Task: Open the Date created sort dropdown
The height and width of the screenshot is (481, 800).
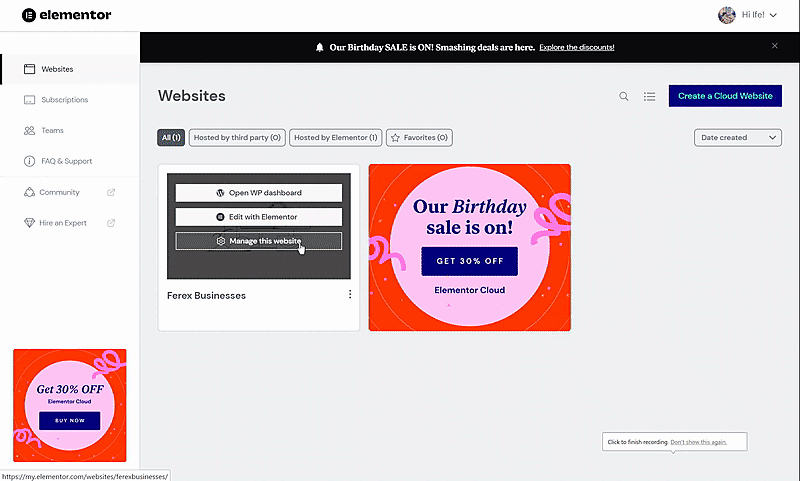Action: (738, 137)
